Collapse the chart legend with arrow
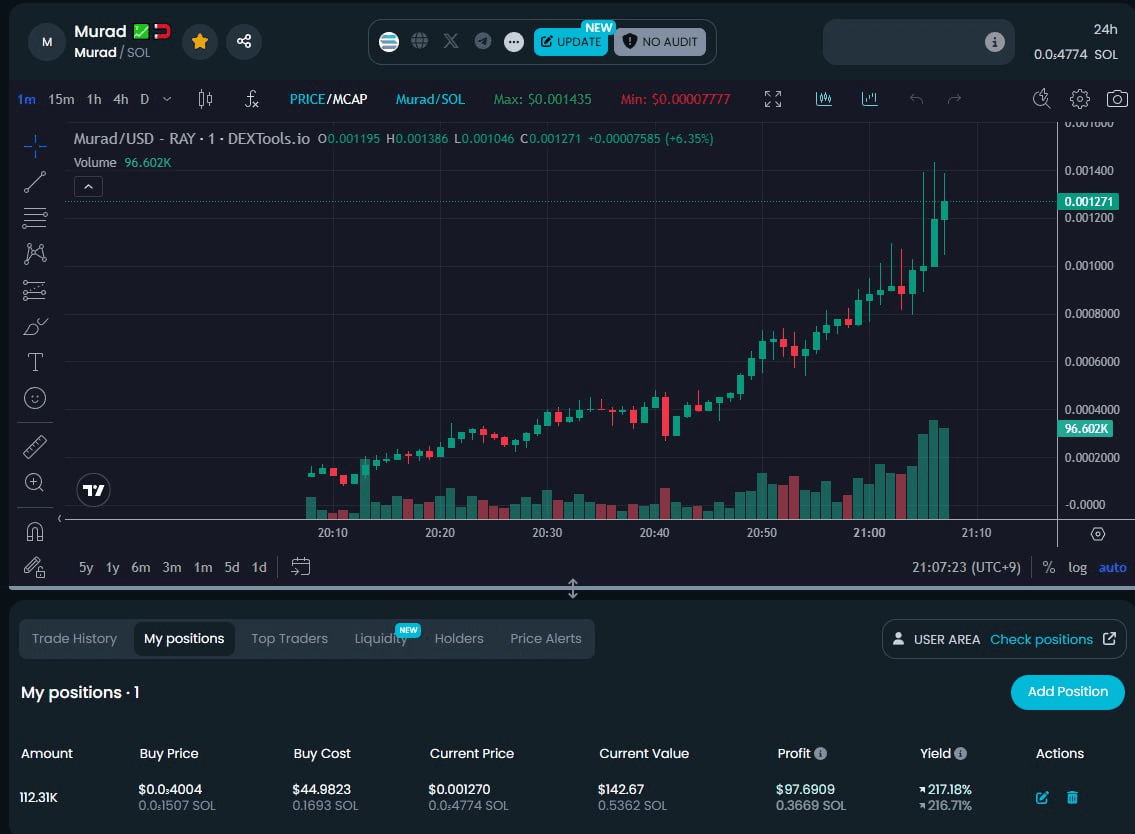This screenshot has width=1135, height=834. [x=88, y=187]
